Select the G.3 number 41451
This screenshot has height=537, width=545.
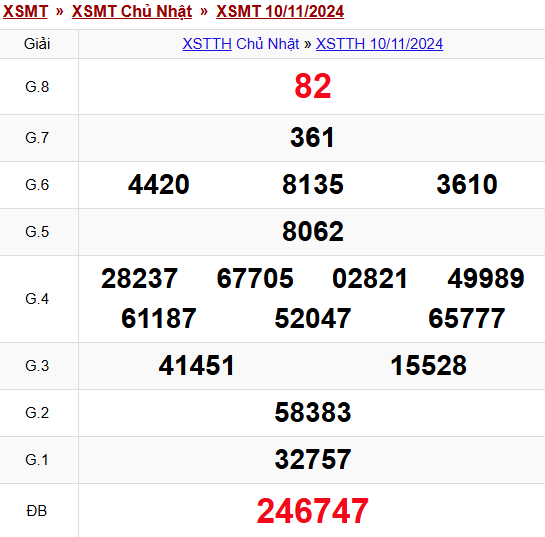click(x=196, y=366)
